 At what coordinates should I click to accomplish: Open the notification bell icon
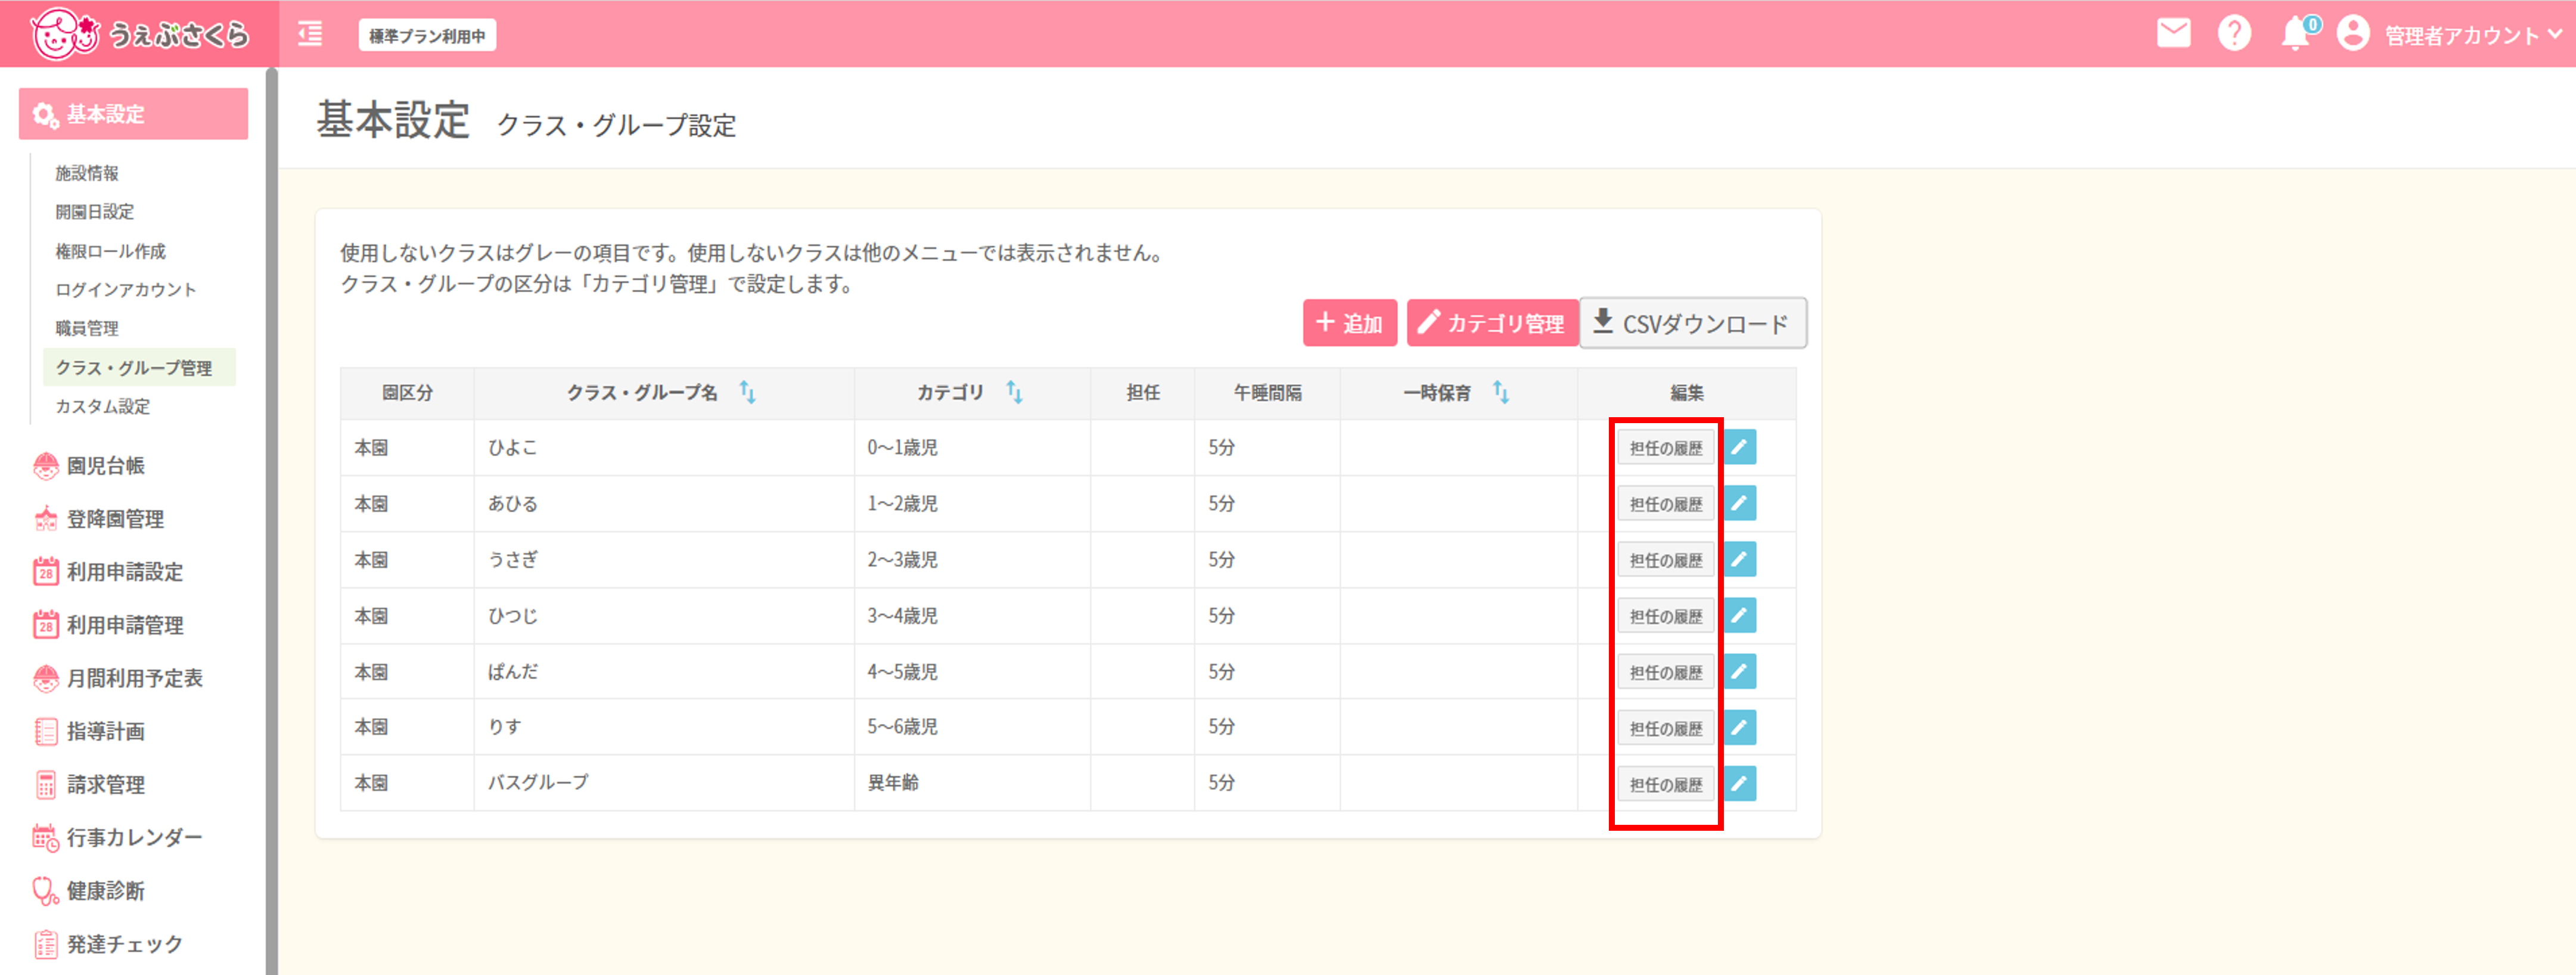click(x=2295, y=34)
